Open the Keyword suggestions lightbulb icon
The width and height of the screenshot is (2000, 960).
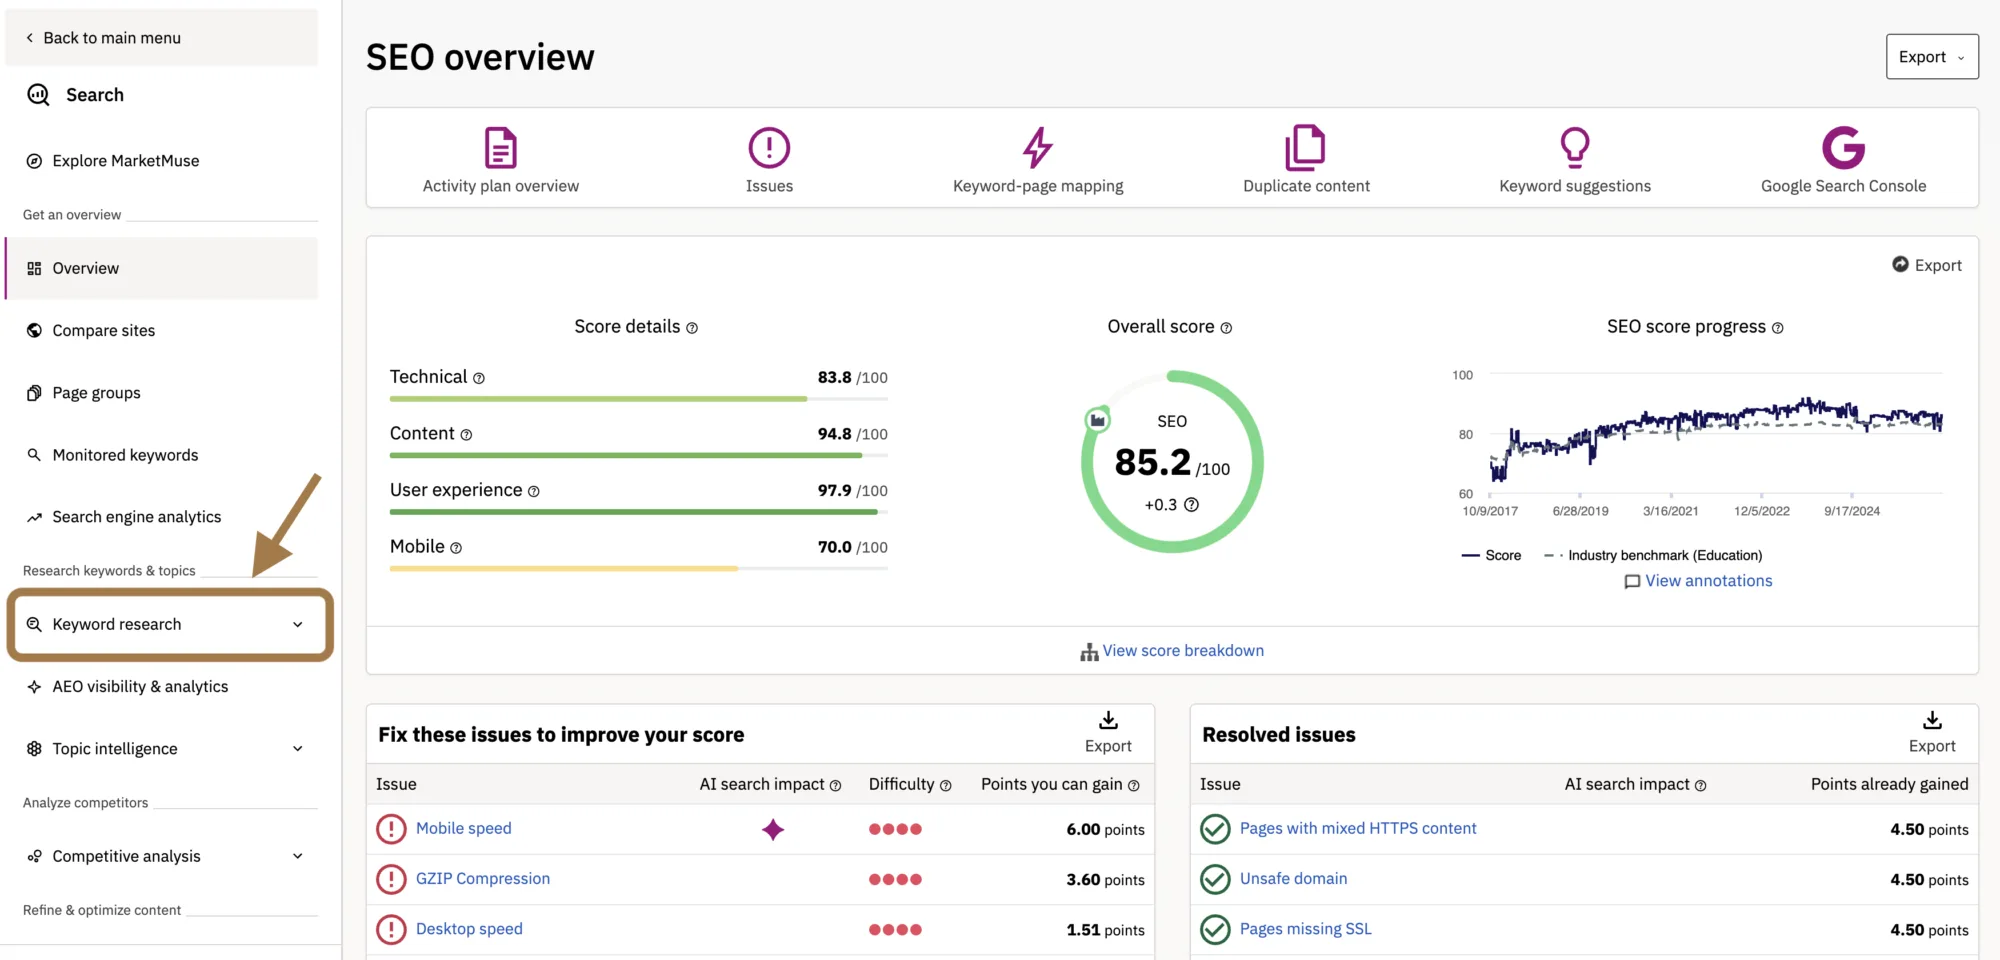click(x=1575, y=148)
